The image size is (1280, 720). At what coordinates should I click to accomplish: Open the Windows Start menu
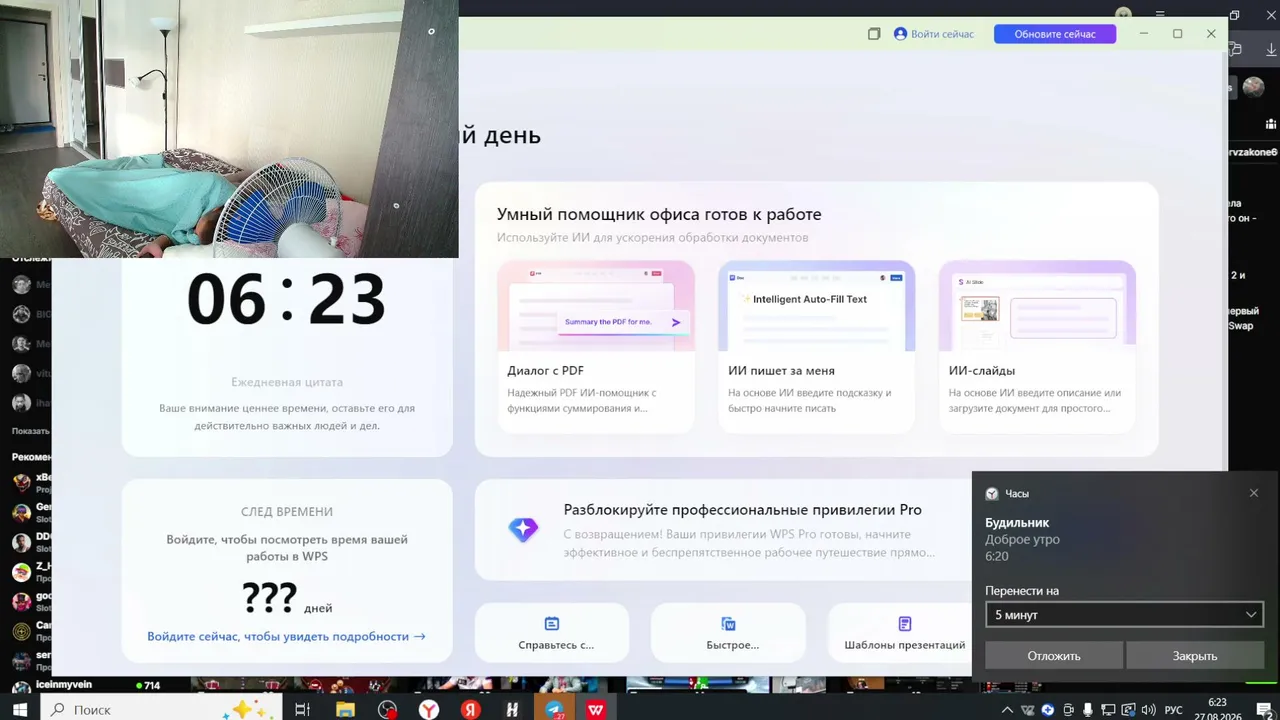pyautogui.click(x=19, y=709)
